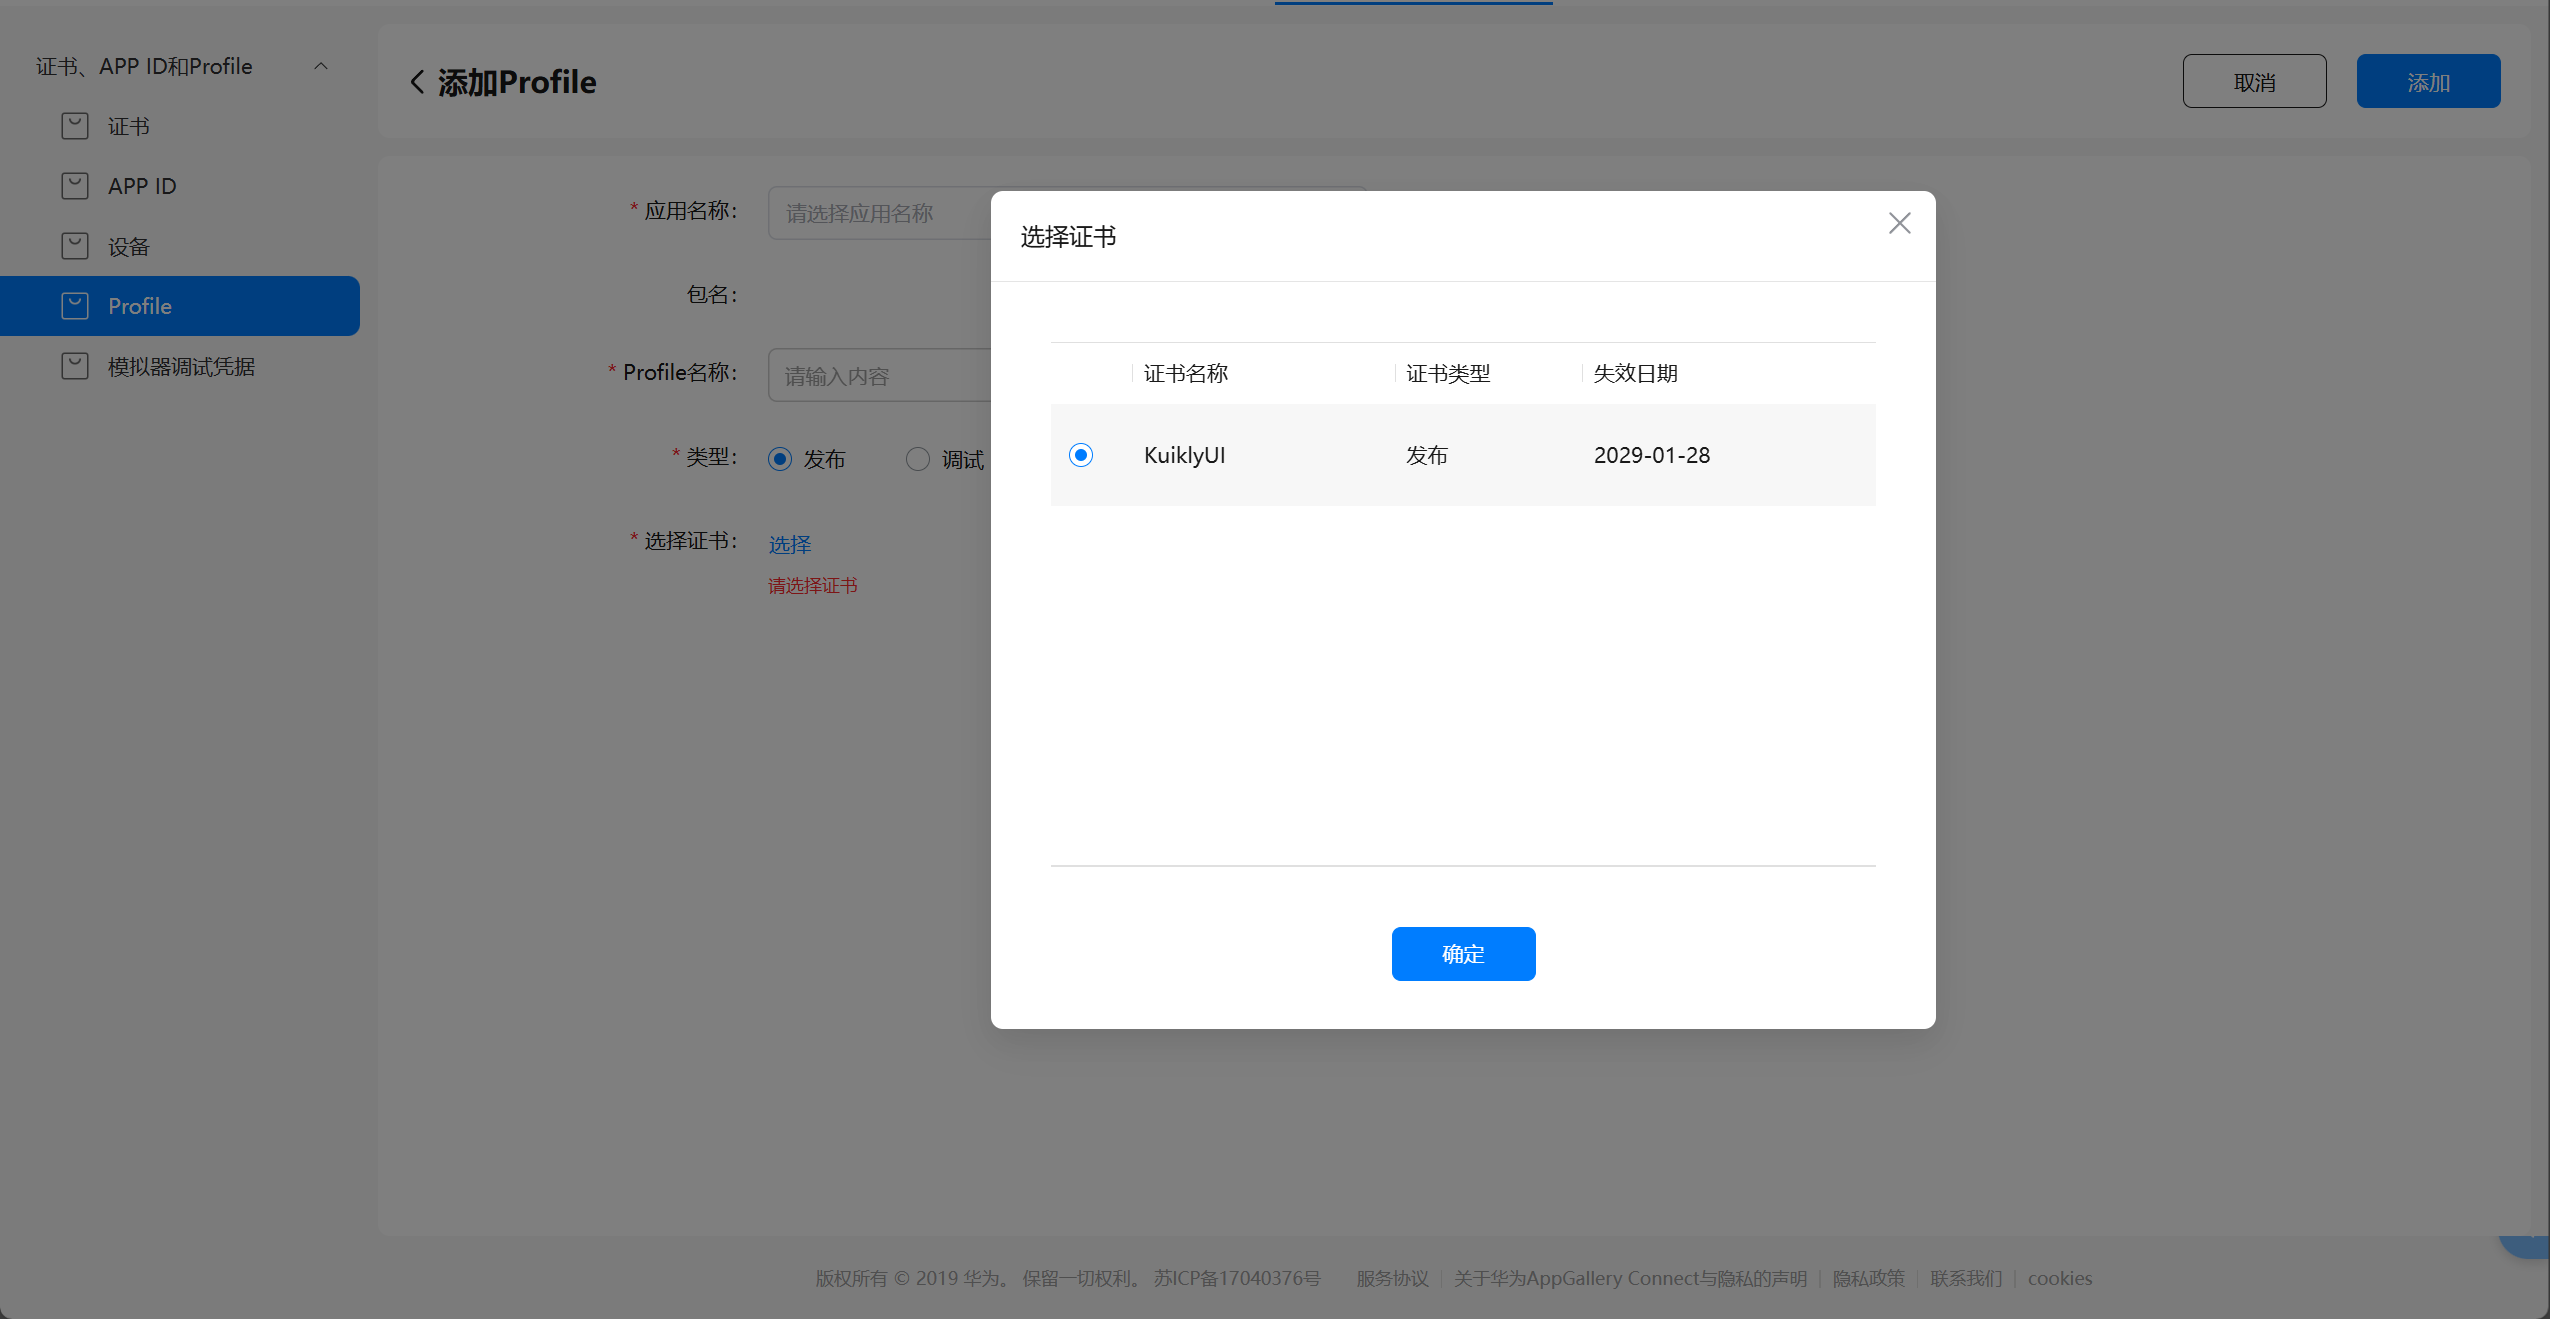
Task: Select the KuiklyUI certificate radio button
Action: click(x=1081, y=455)
